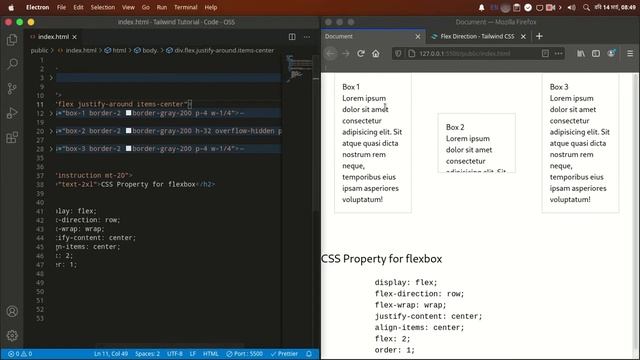Open the Apple menu
The width and height of the screenshot is (640, 360).
coord(11,7)
